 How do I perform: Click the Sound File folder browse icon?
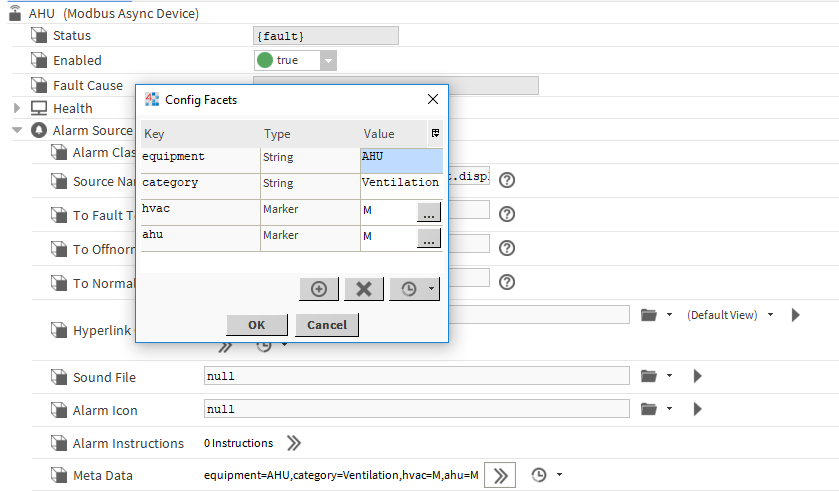click(x=649, y=376)
